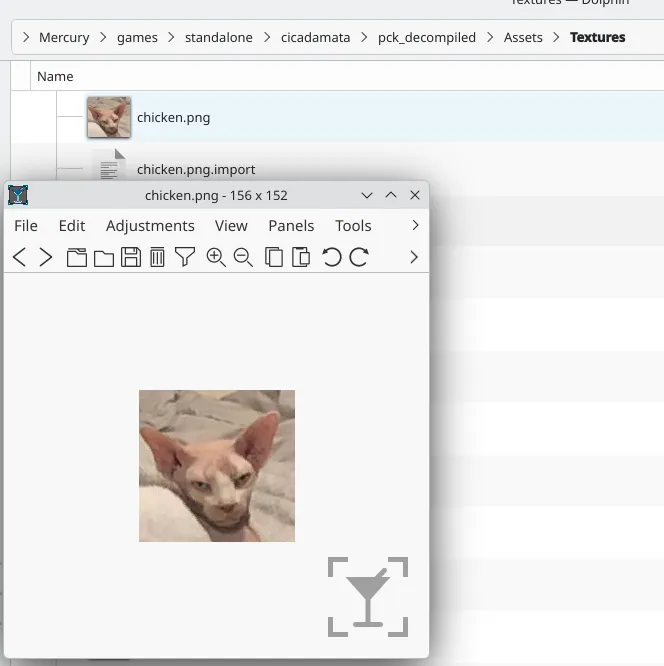The width and height of the screenshot is (664, 666).
Task: Navigate to games in Dolphin breadcrumb
Action: (137, 37)
